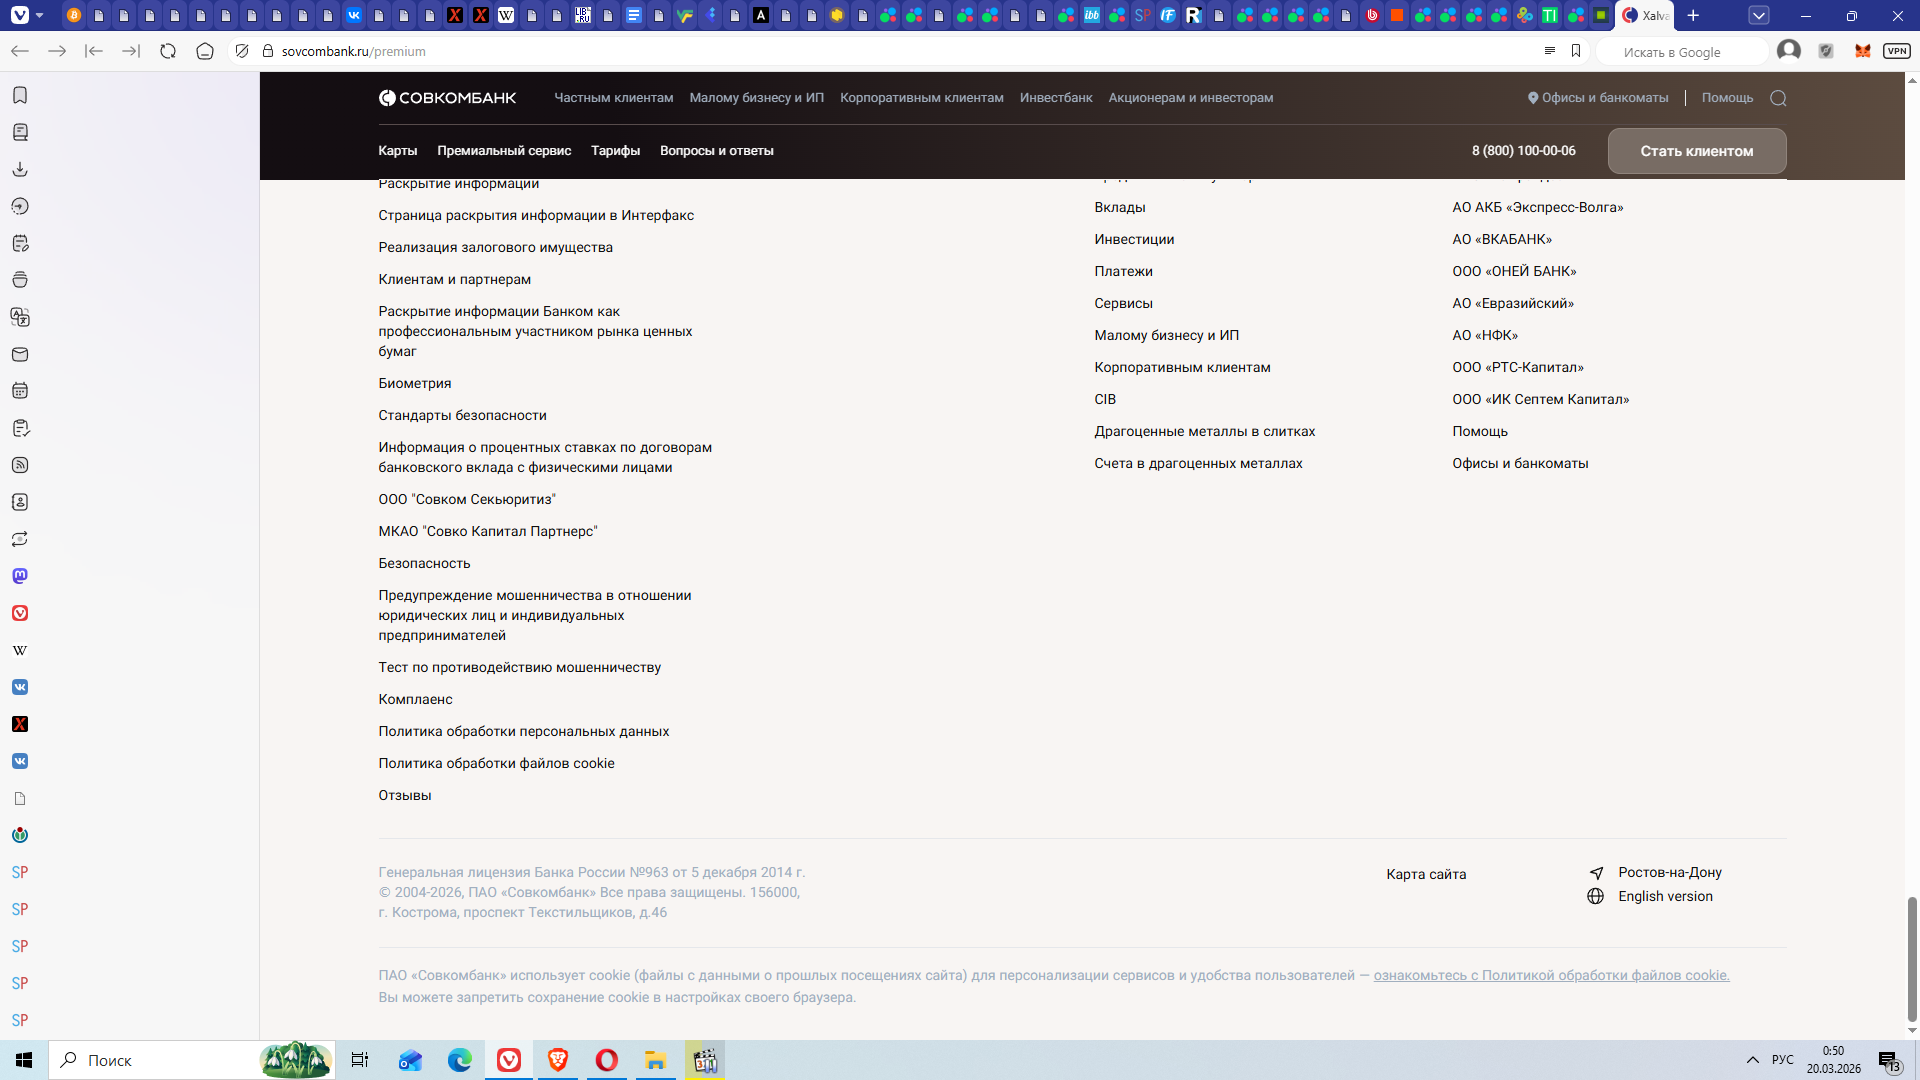Open the Mail panel in the sidebar
This screenshot has width=1920, height=1080.
point(20,354)
